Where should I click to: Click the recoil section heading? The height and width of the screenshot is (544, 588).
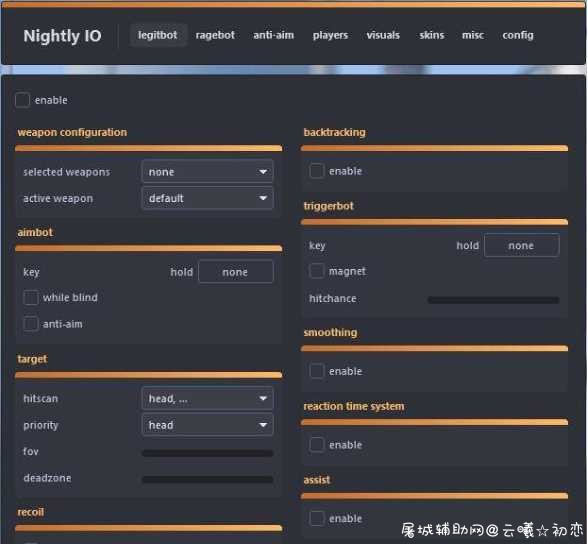[30, 512]
